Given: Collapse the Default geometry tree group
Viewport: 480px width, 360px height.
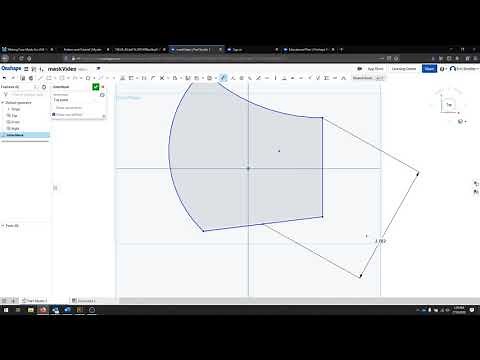Looking at the screenshot, I should point(3,103).
